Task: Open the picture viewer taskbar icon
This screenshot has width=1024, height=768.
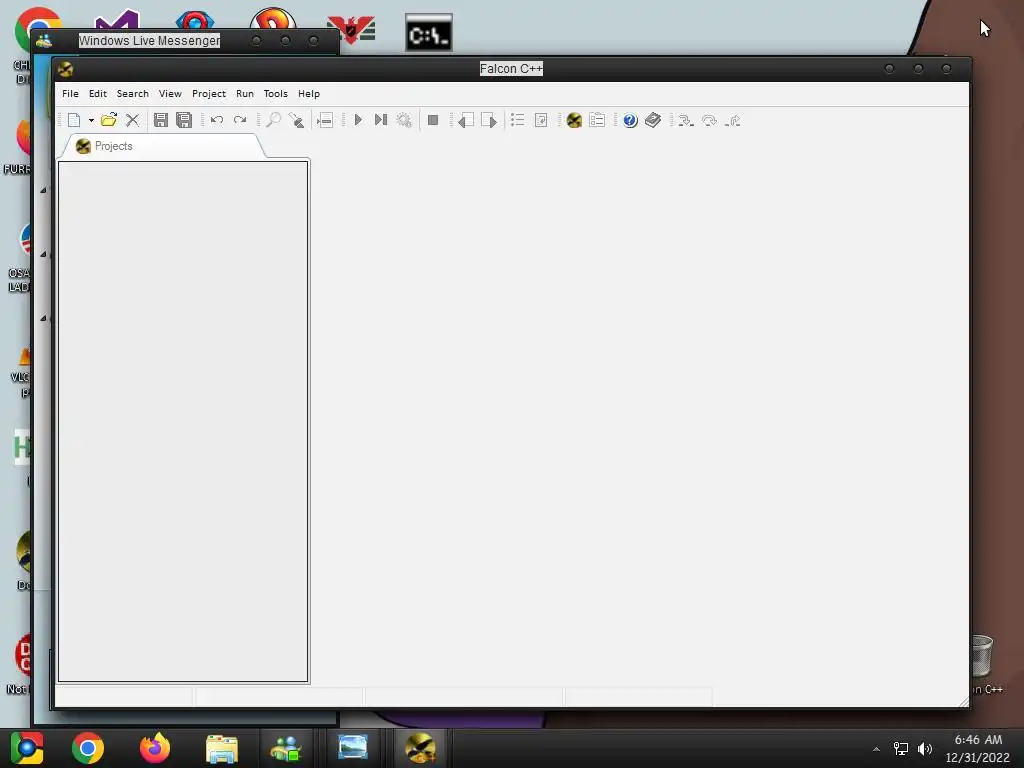Action: (x=353, y=748)
